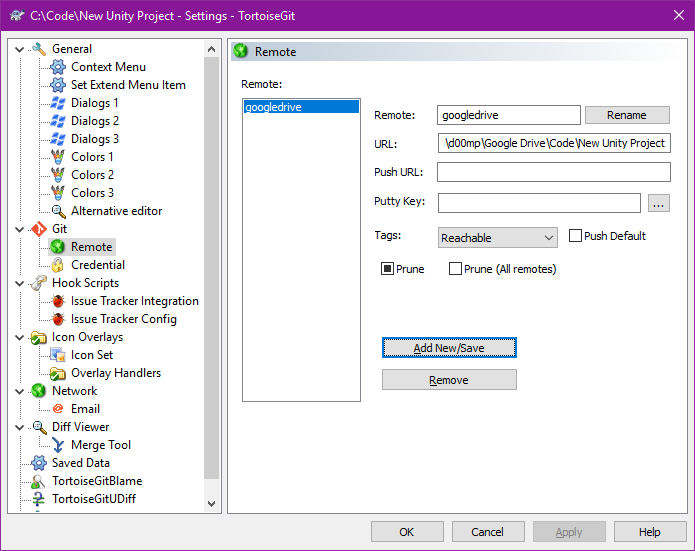Click the Rename button
This screenshot has width=695, height=551.
tap(627, 115)
